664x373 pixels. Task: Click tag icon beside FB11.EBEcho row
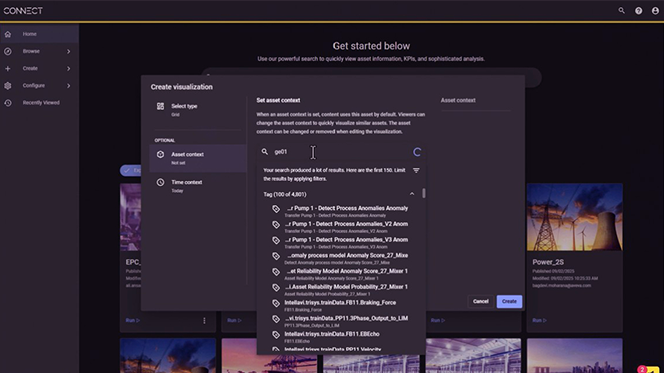point(276,335)
